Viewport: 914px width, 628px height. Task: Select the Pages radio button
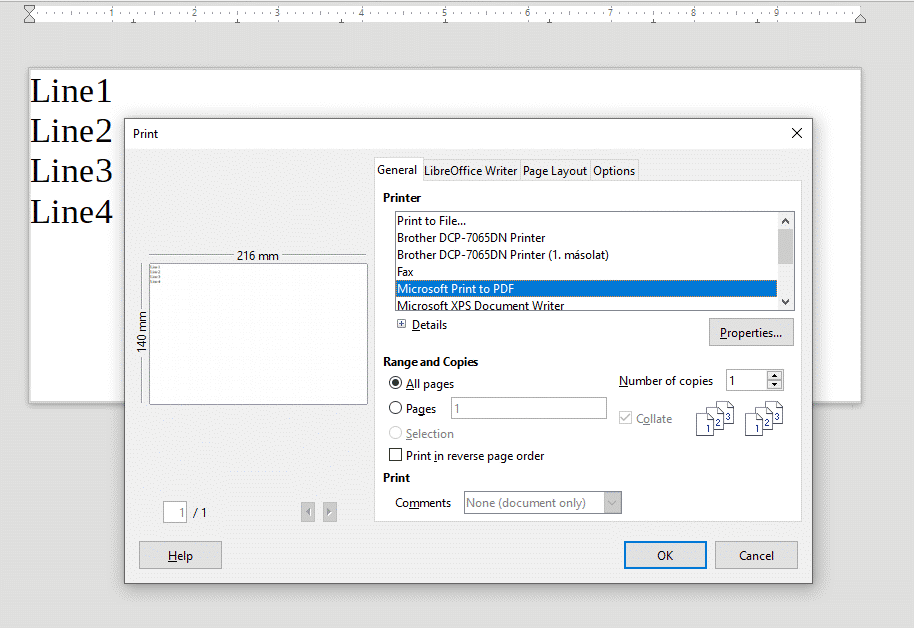coord(395,408)
